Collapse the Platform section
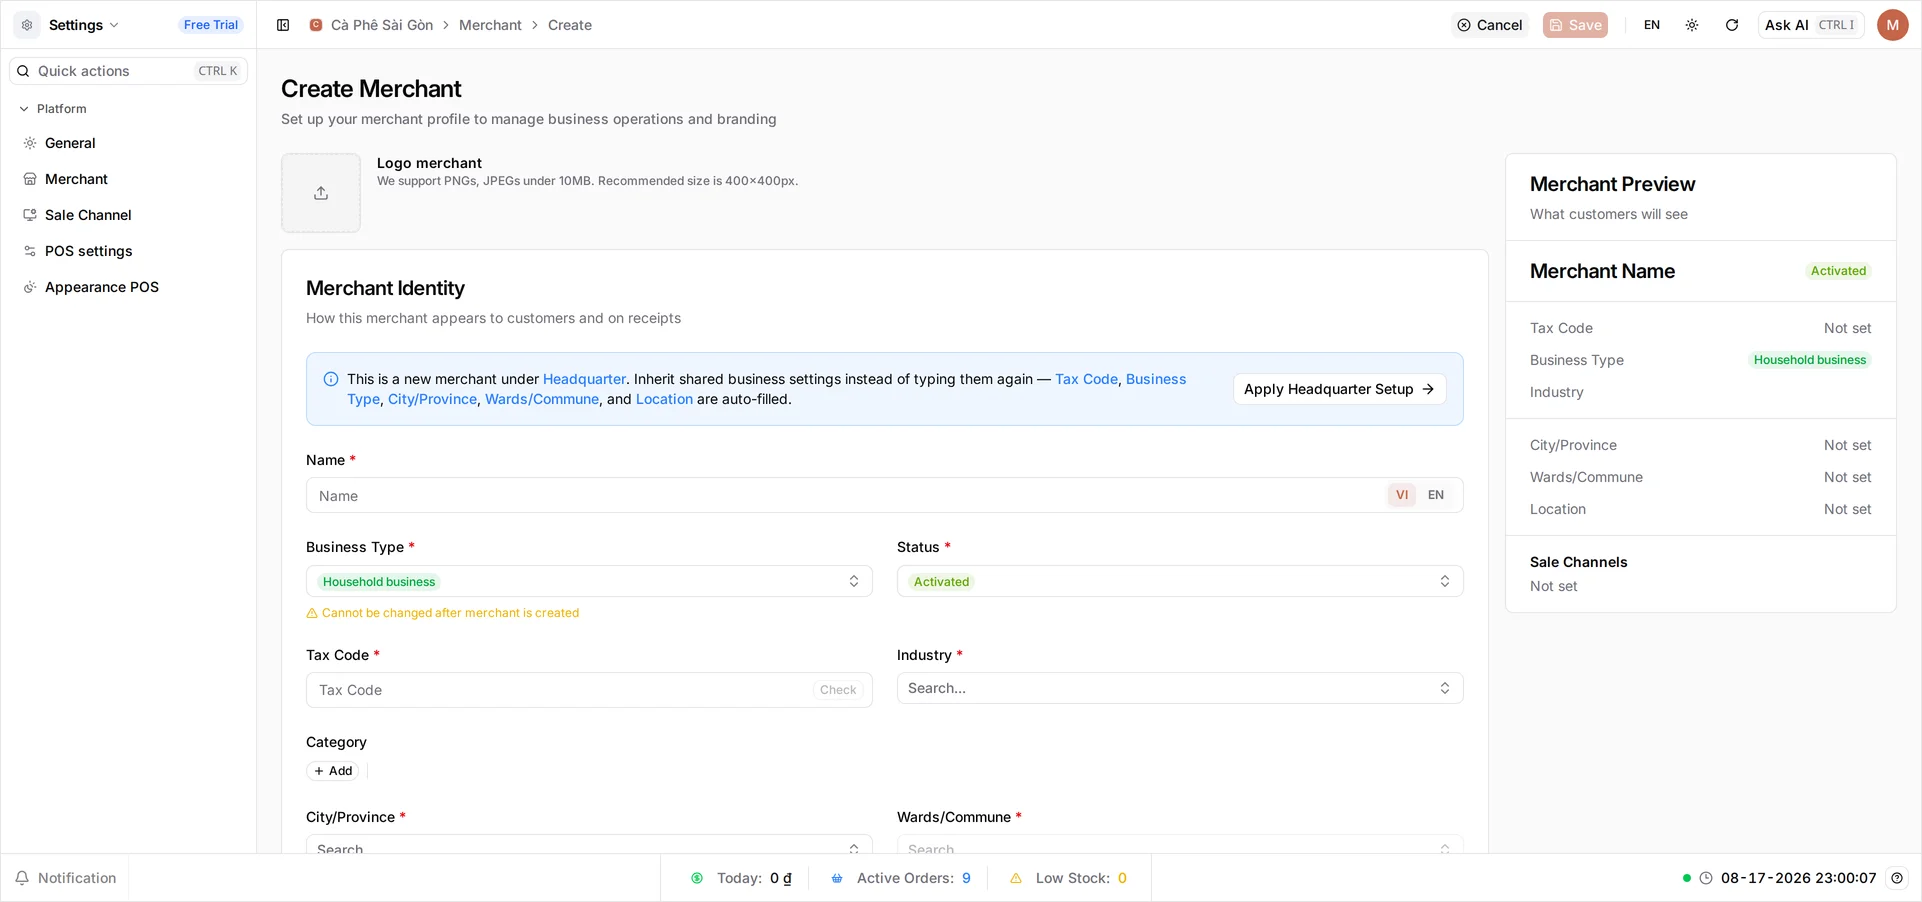Image resolution: width=1922 pixels, height=902 pixels. pyautogui.click(x=54, y=109)
